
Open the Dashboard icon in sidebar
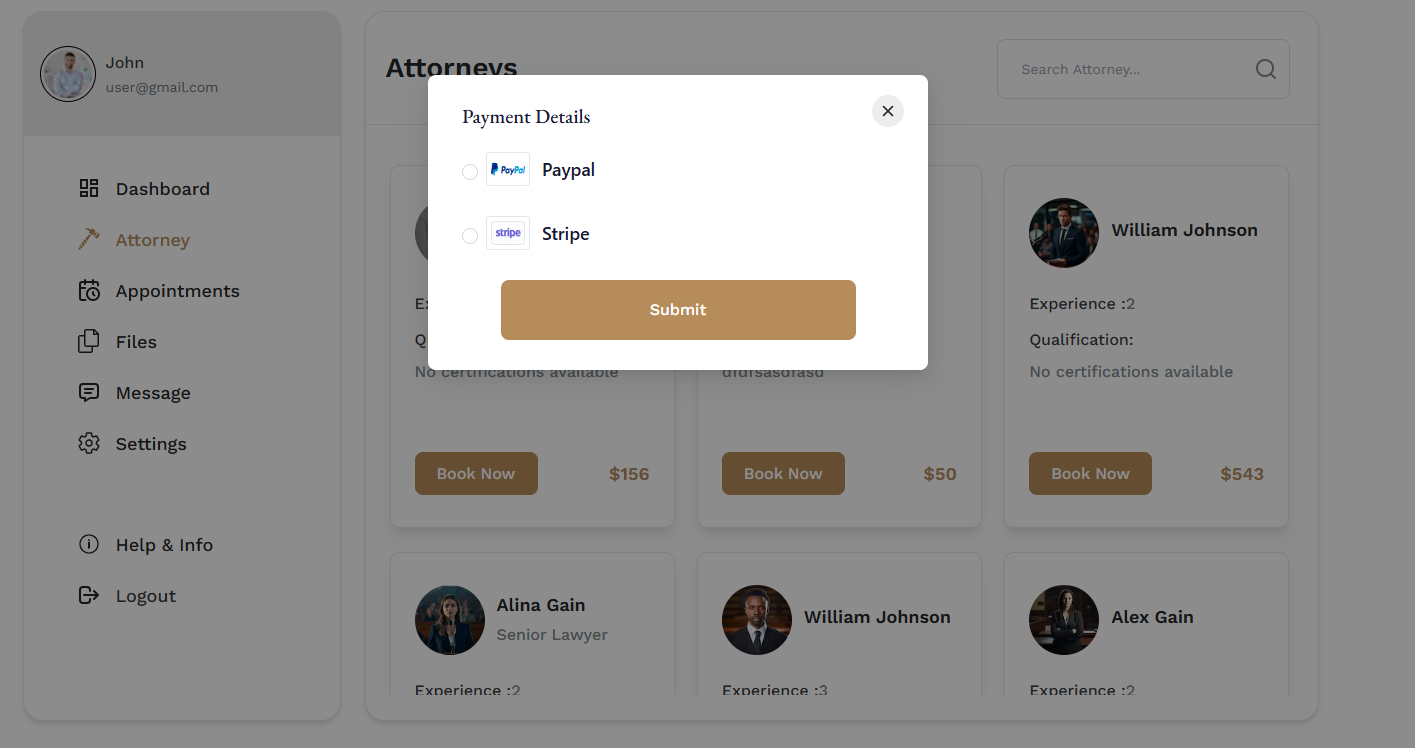(89, 188)
